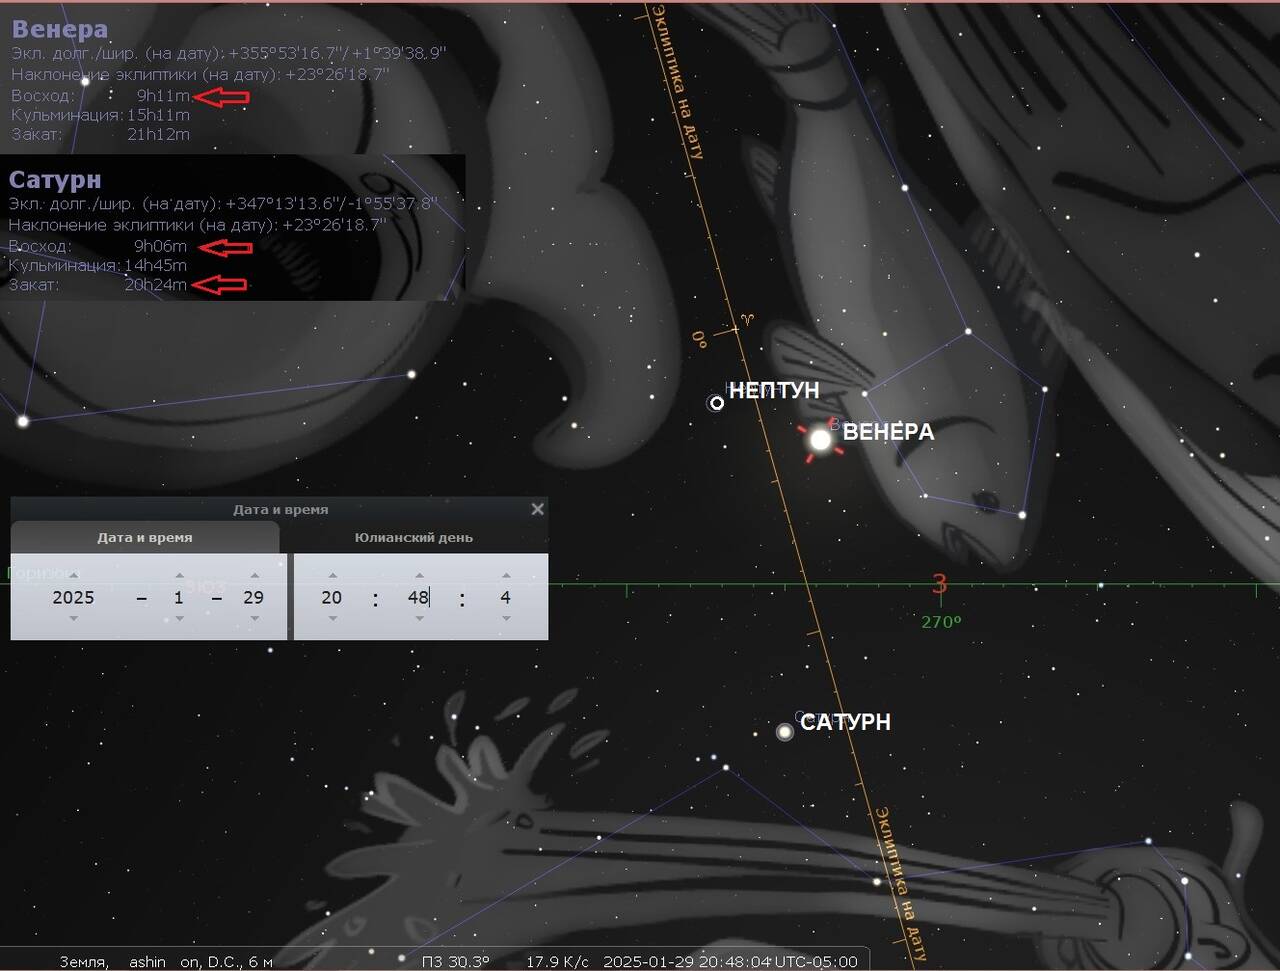
Task: Click Venus rise time 9h11m
Action: (x=163, y=96)
